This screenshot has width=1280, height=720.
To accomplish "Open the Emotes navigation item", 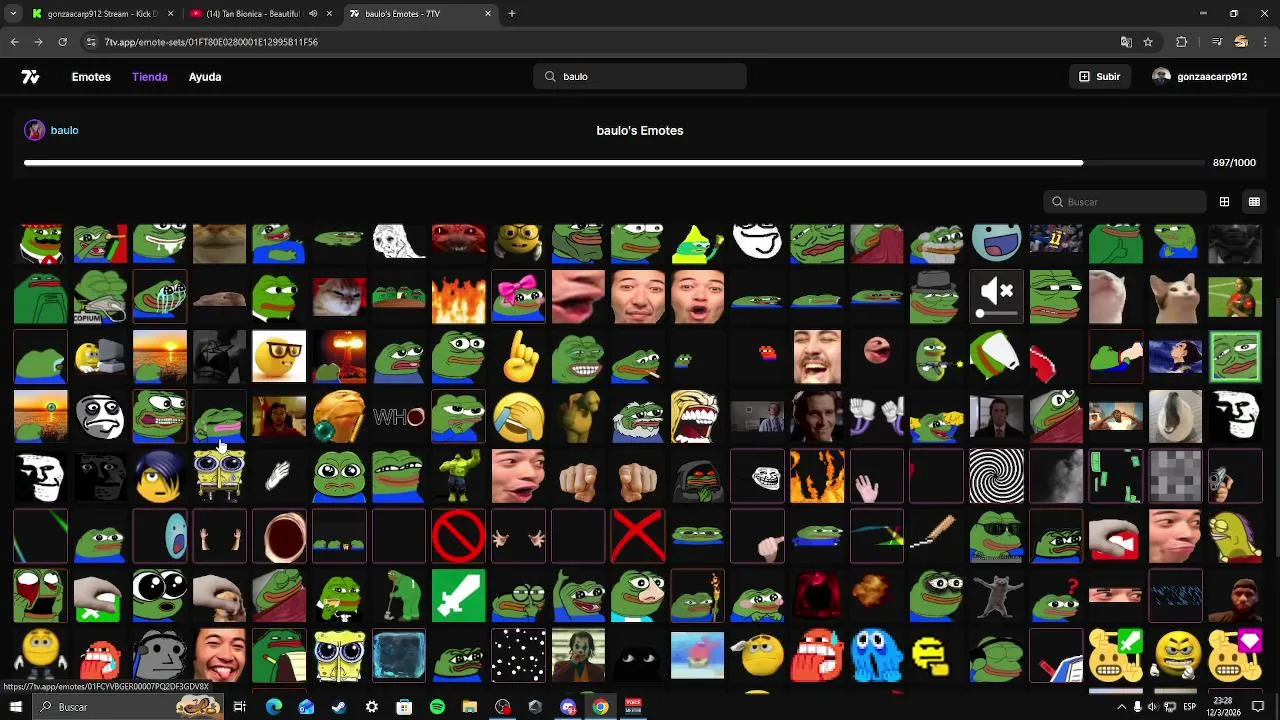I will pyautogui.click(x=91, y=77).
